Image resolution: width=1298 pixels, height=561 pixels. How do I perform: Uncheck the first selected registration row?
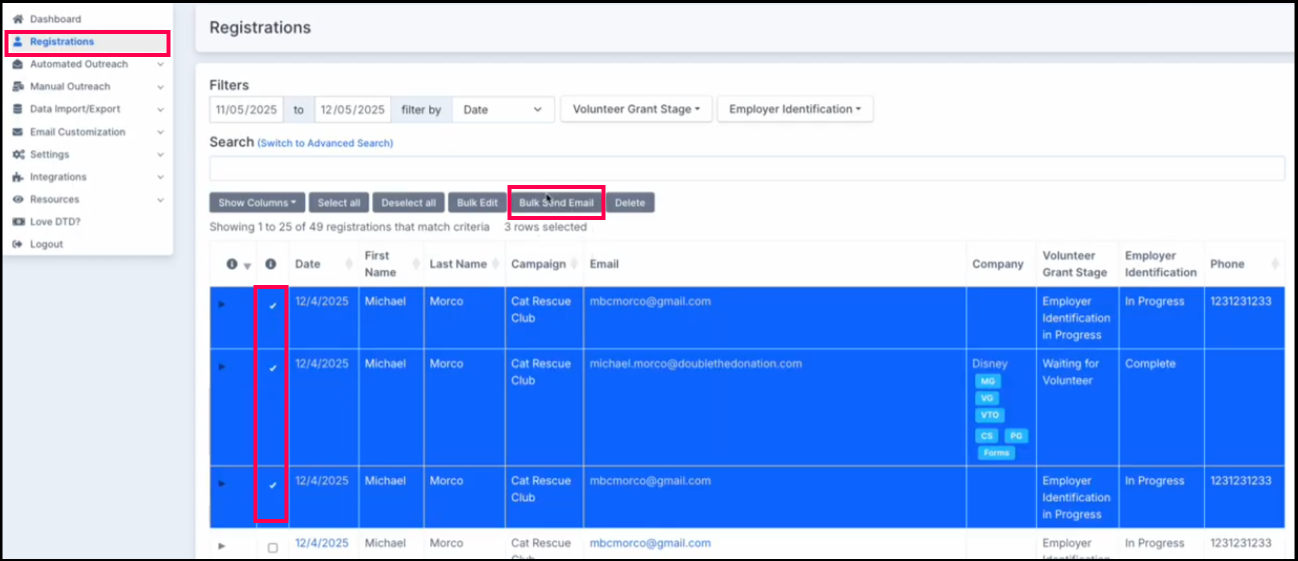273,305
